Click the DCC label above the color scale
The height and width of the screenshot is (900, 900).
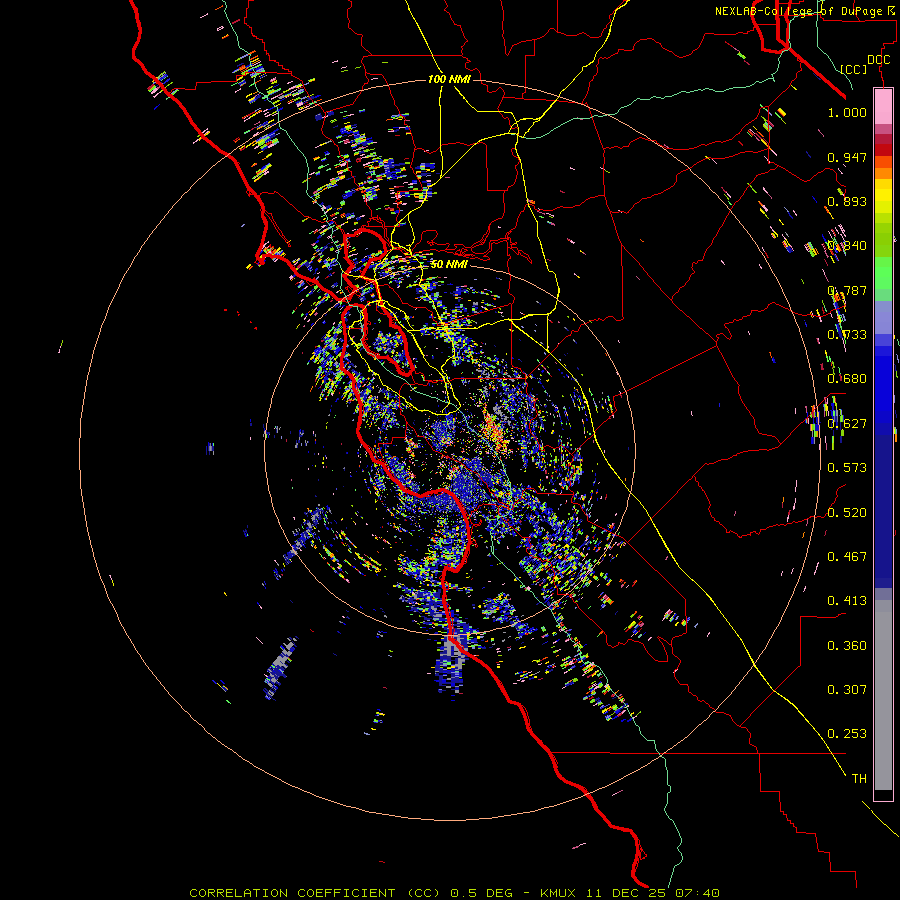point(878,60)
